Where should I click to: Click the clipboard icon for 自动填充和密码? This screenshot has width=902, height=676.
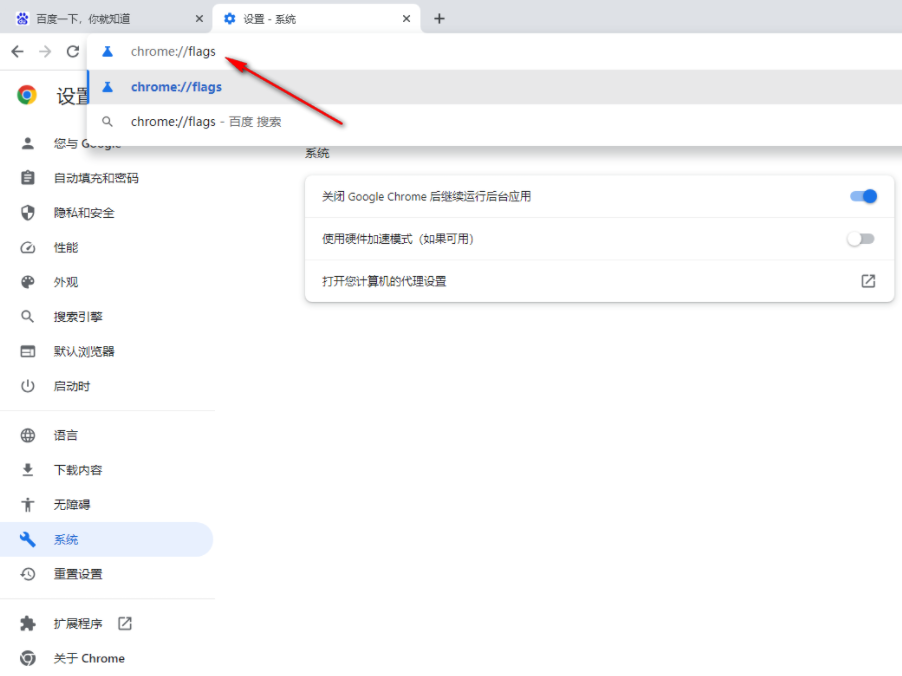tap(28, 178)
